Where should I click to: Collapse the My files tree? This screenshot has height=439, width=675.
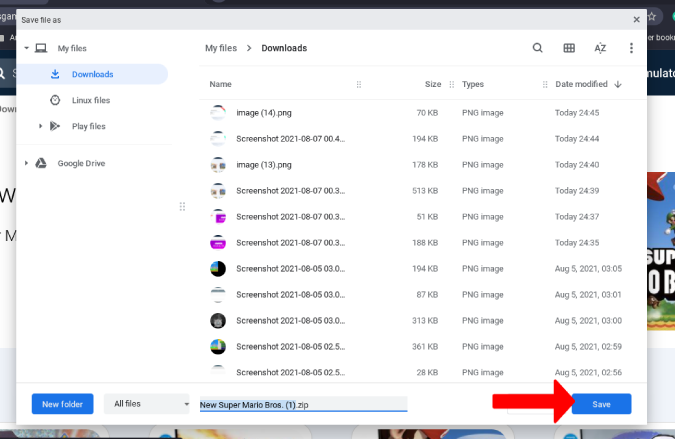(x=27, y=48)
